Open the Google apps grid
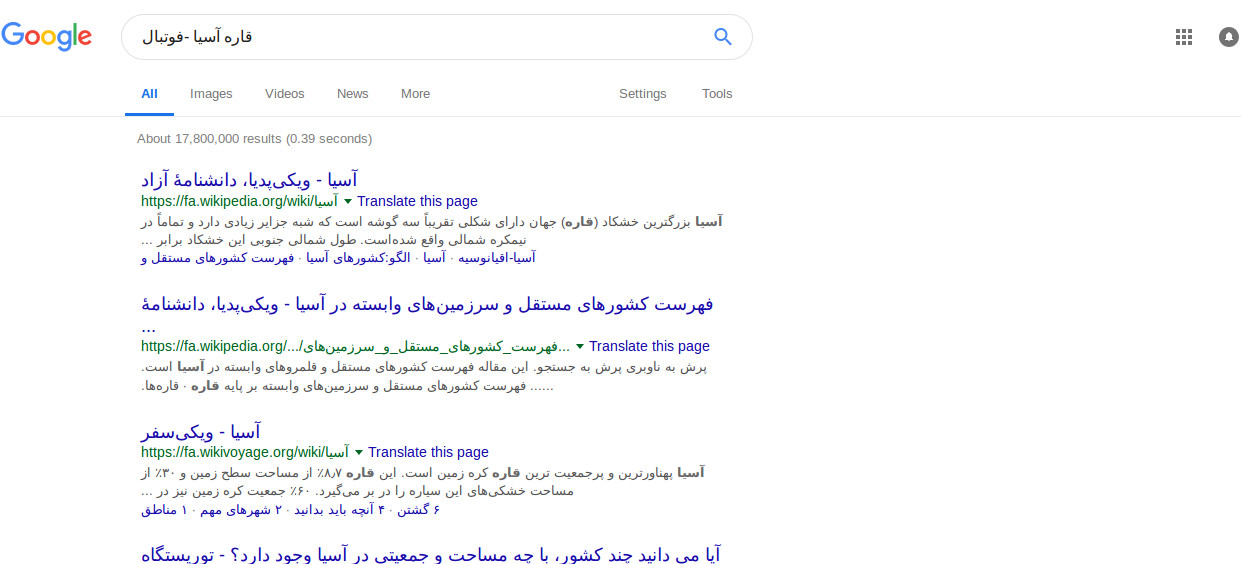The image size is (1241, 564). (x=1184, y=37)
